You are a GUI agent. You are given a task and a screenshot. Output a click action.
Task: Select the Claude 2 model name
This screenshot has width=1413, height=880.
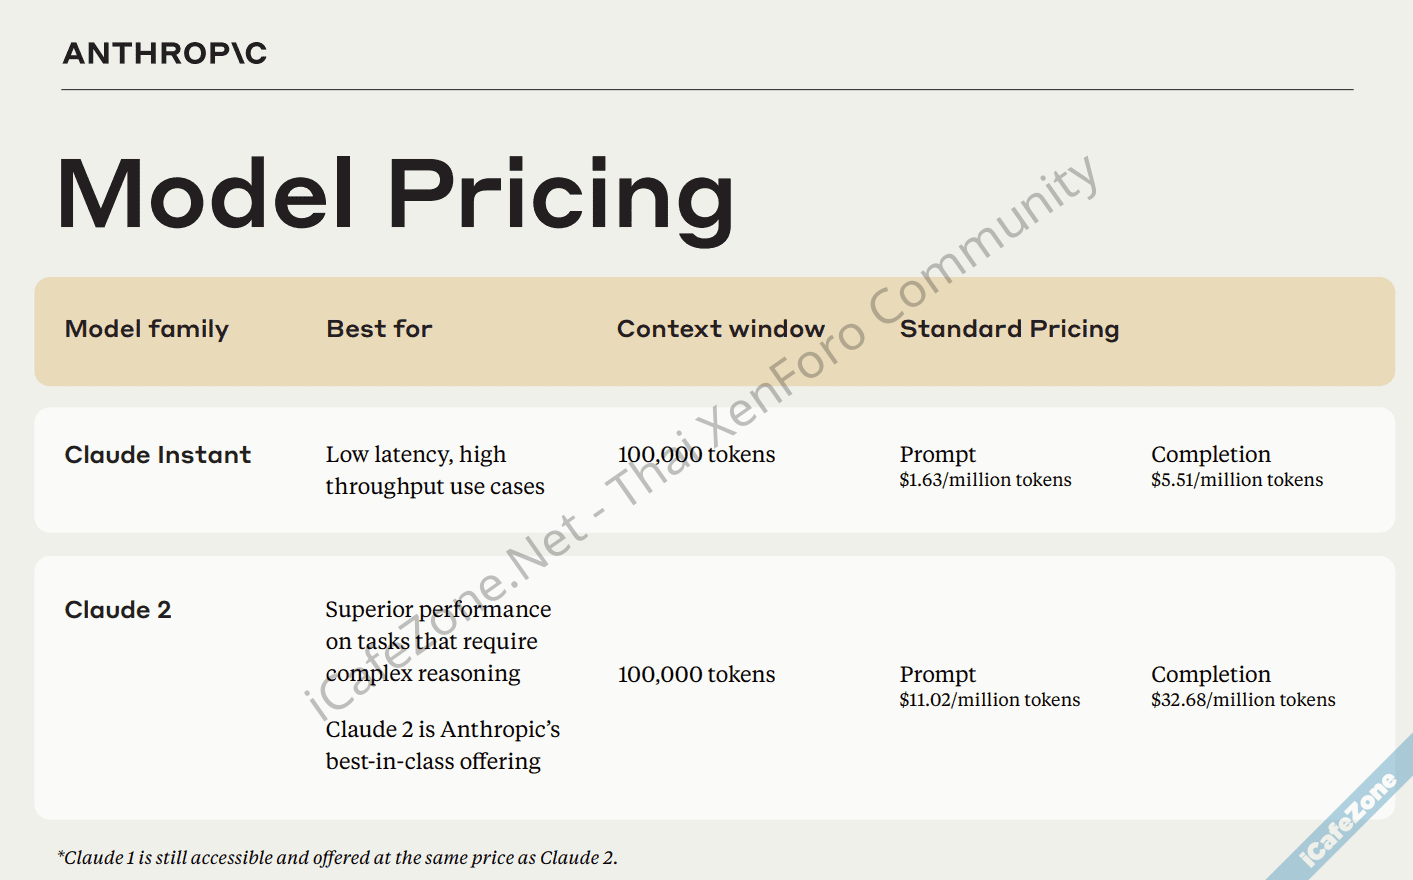pos(118,610)
